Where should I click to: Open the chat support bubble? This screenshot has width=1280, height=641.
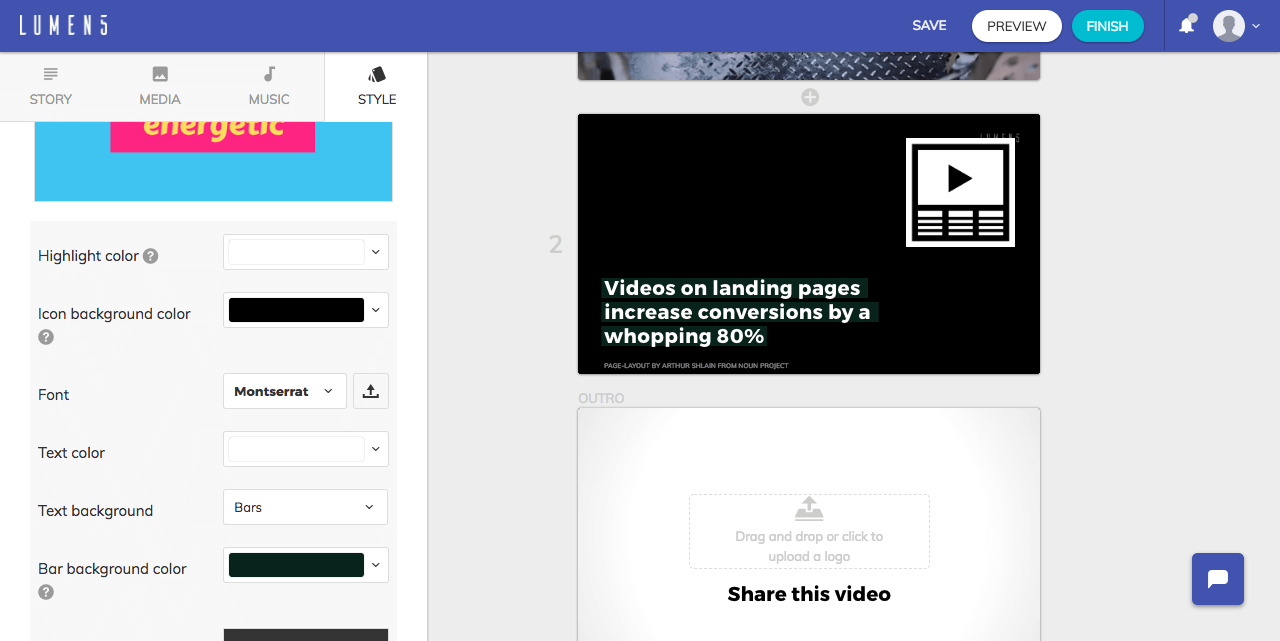point(1218,579)
